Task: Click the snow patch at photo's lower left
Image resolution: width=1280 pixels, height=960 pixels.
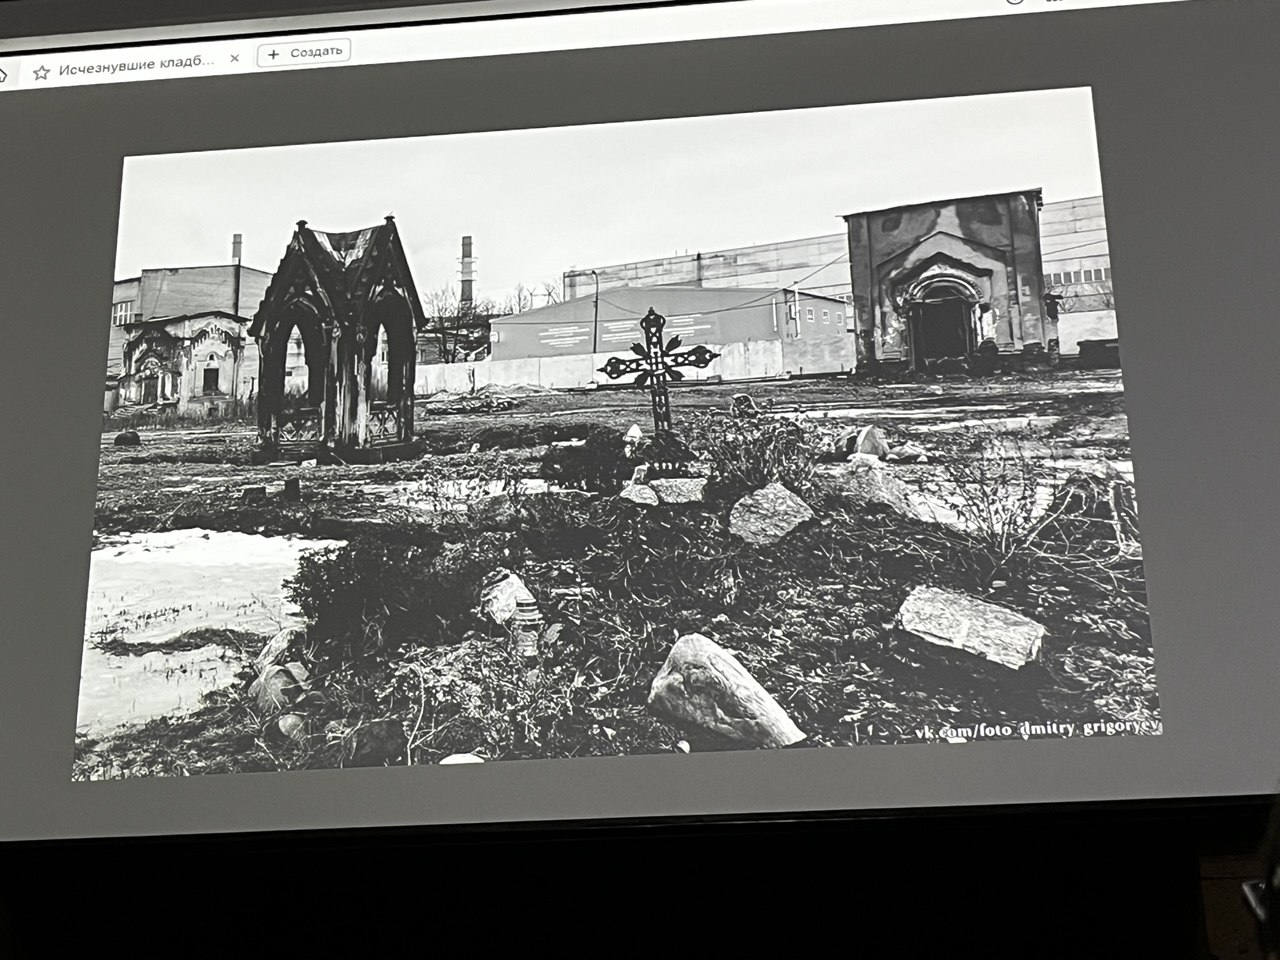Action: (x=170, y=590)
